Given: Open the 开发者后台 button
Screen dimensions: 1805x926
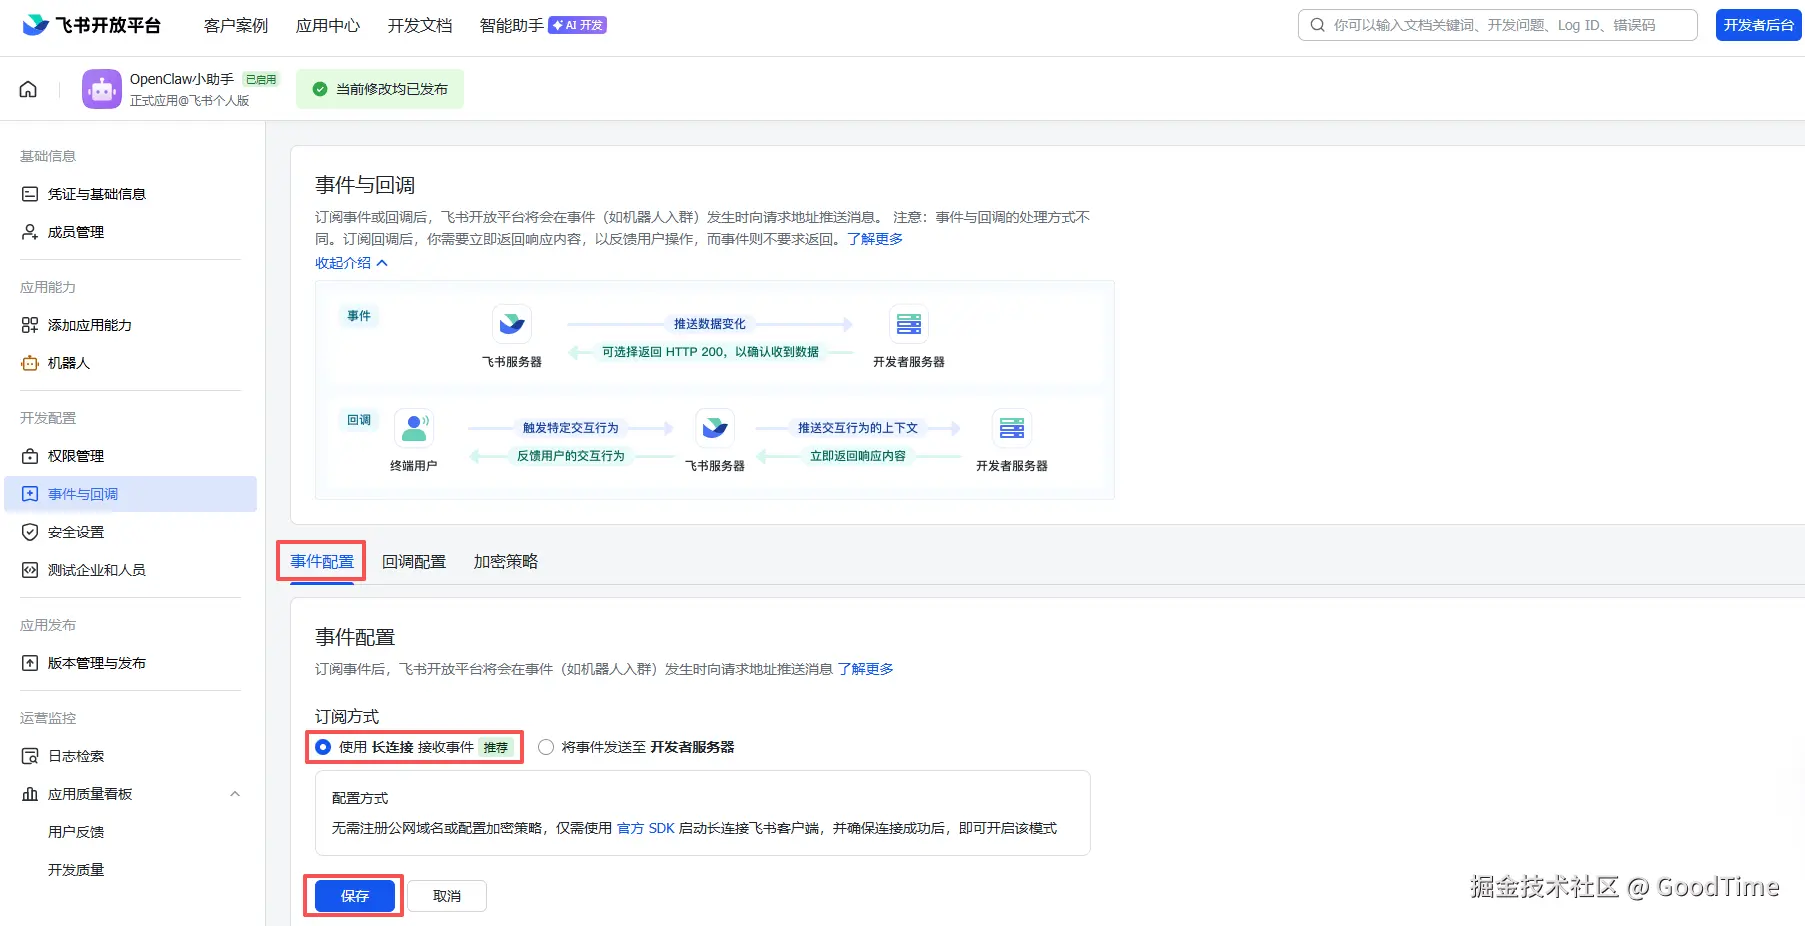Looking at the screenshot, I should click(x=1759, y=25).
